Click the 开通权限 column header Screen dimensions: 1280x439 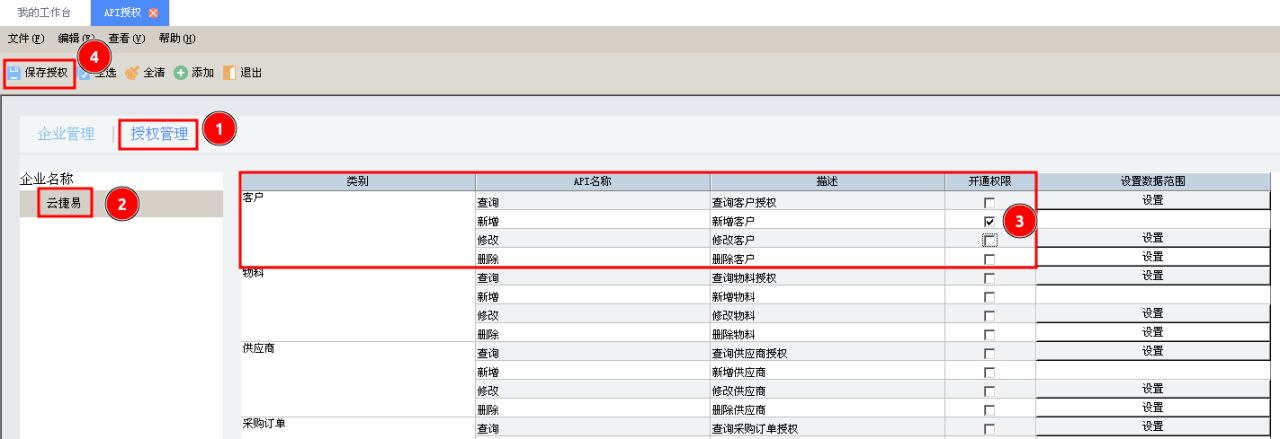(990, 181)
